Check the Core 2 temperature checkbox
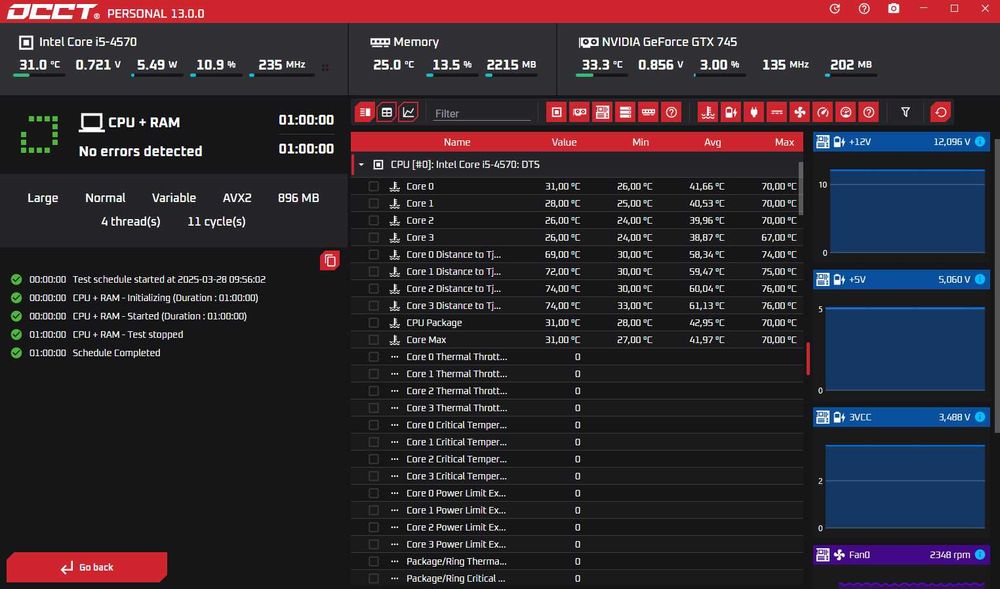 coord(374,221)
